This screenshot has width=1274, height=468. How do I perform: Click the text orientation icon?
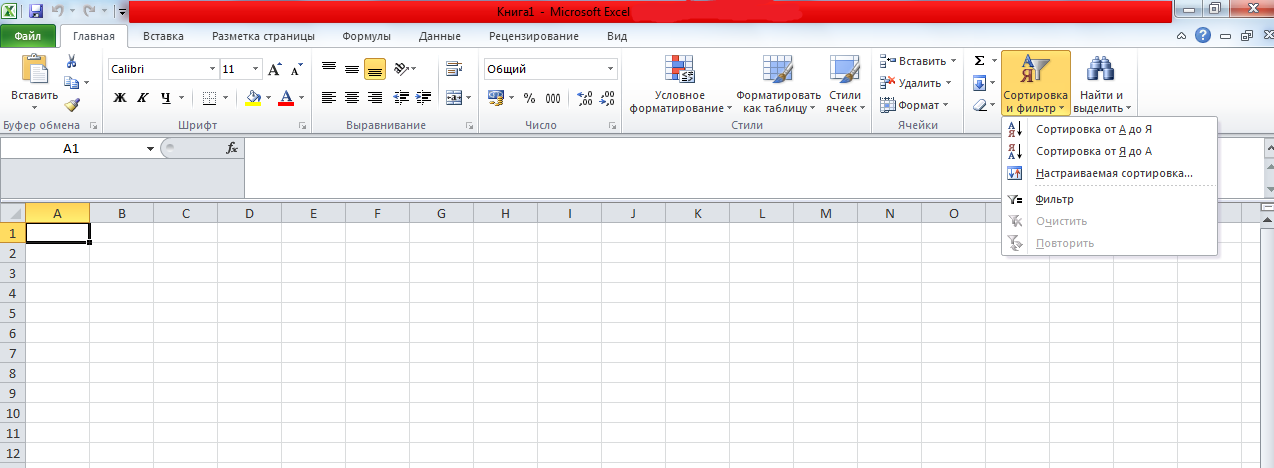coord(401,69)
